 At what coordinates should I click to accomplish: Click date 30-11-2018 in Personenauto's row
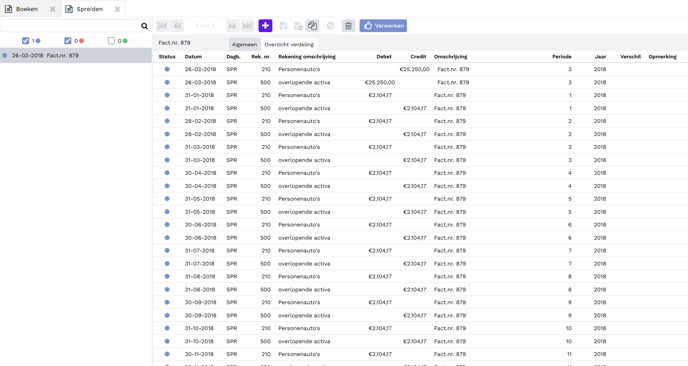click(x=200, y=354)
